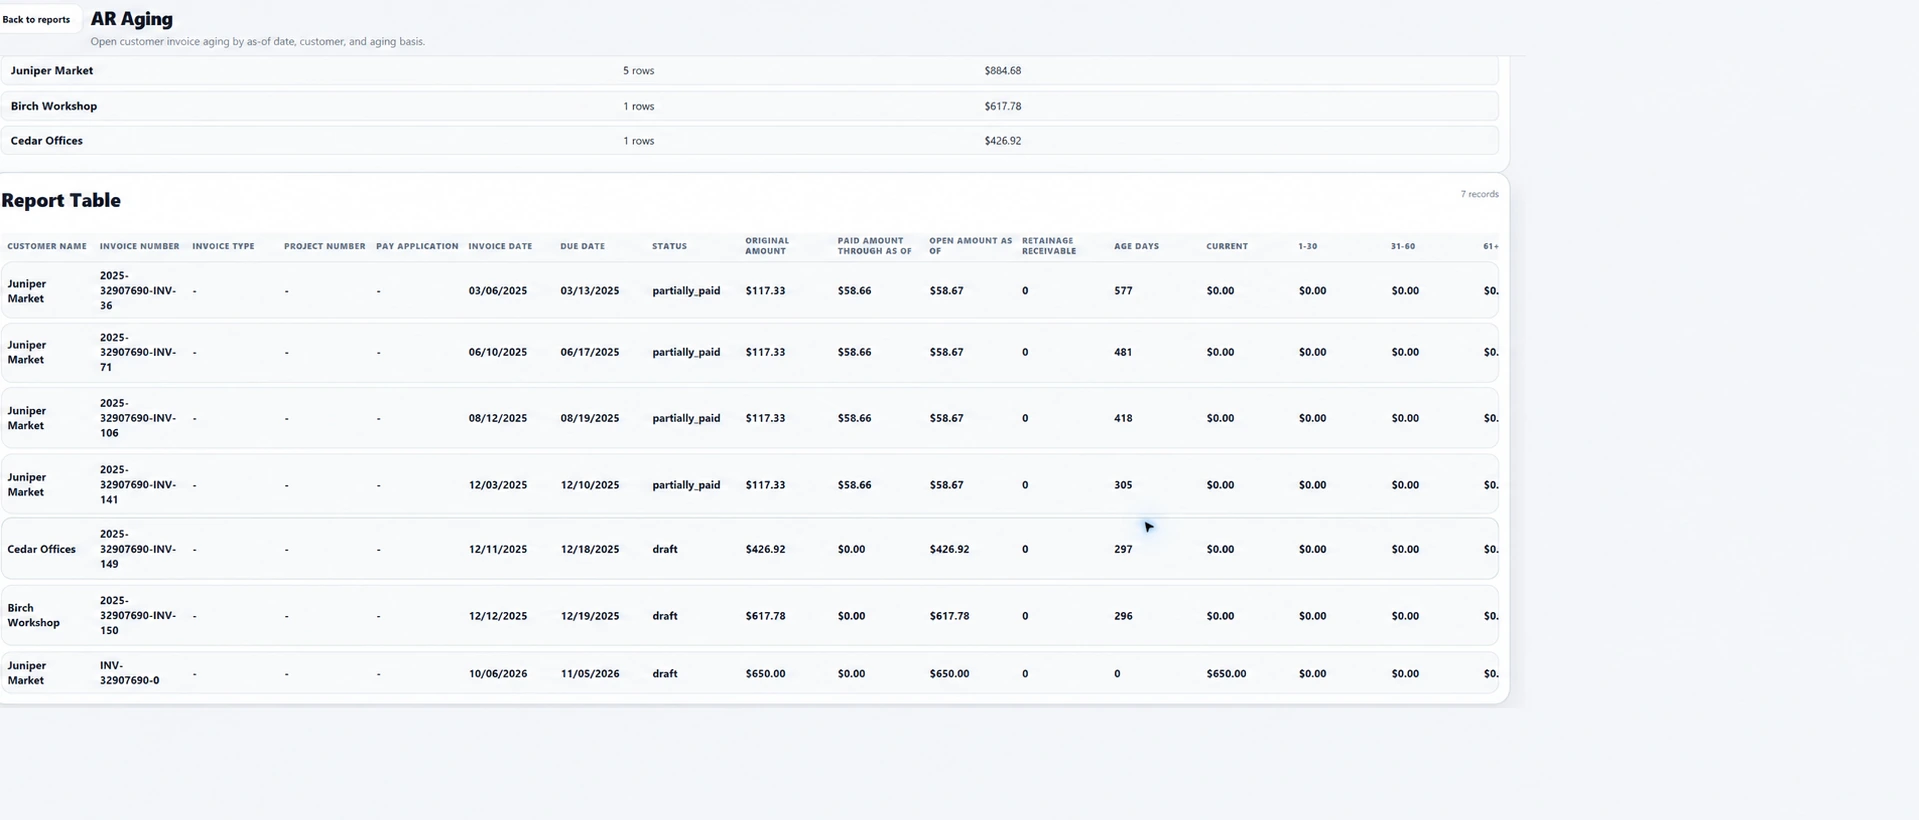Click the Original Amount column header

click(767, 246)
